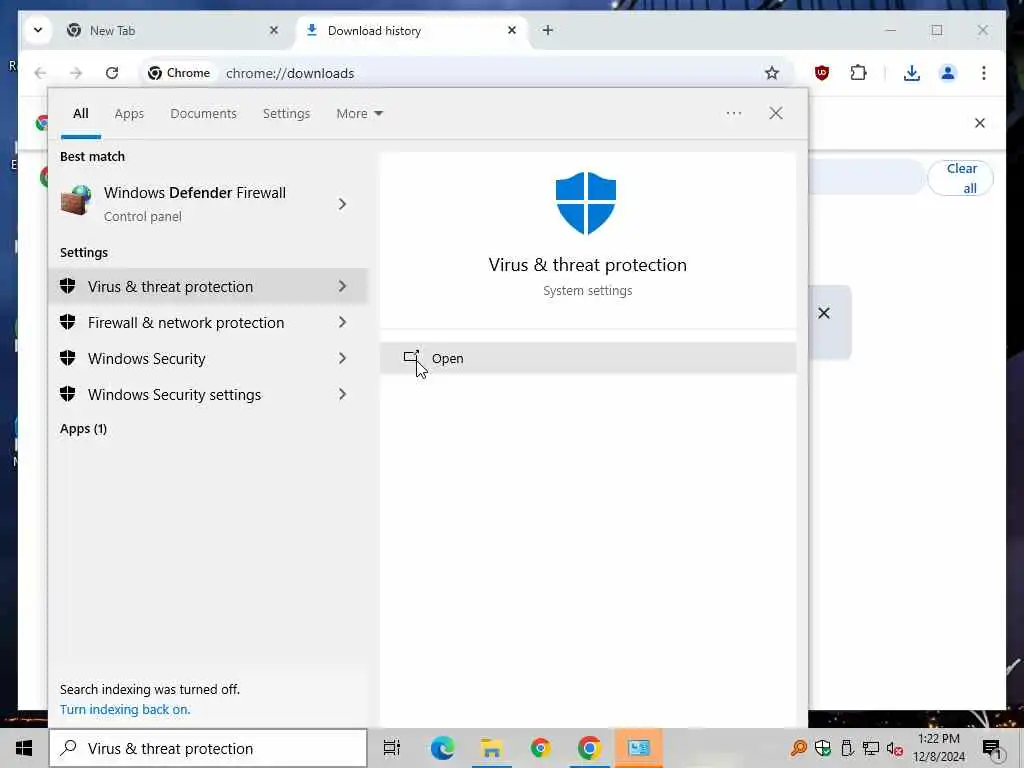Click the Windows Security tray shield icon
This screenshot has width=1024, height=768.
pyautogui.click(x=823, y=748)
